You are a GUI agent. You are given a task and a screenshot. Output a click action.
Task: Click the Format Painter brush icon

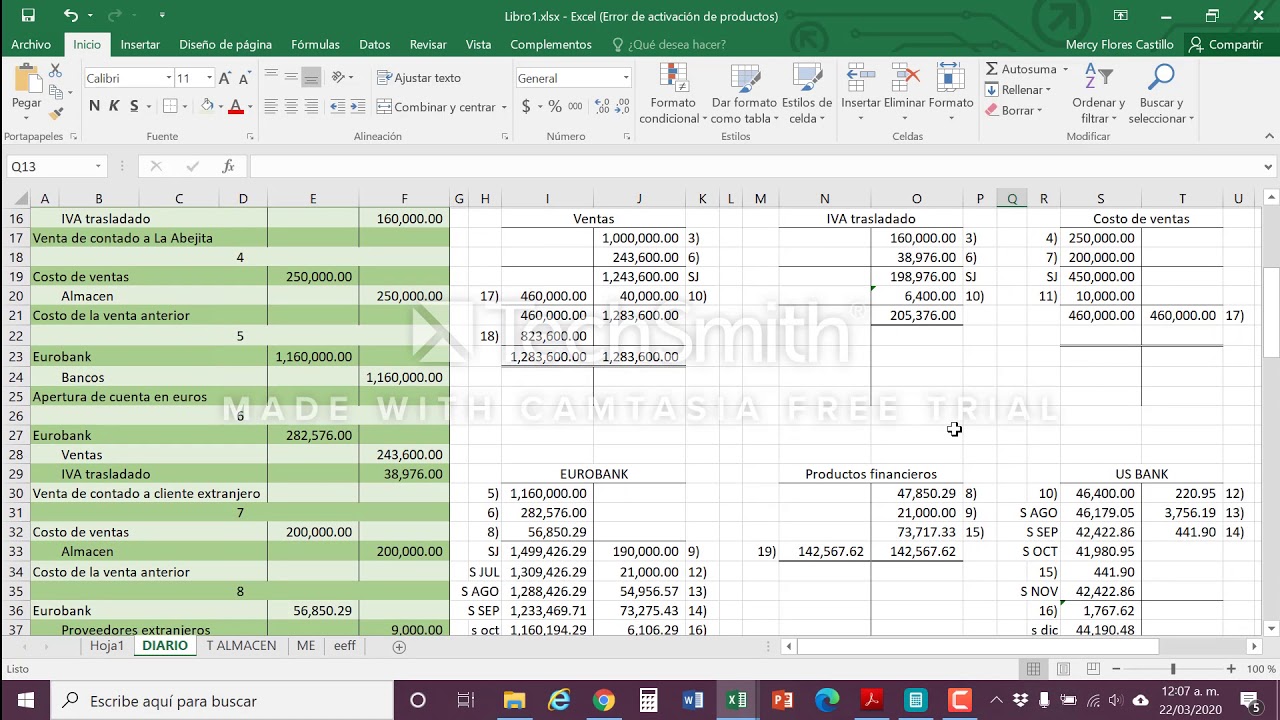[56, 115]
